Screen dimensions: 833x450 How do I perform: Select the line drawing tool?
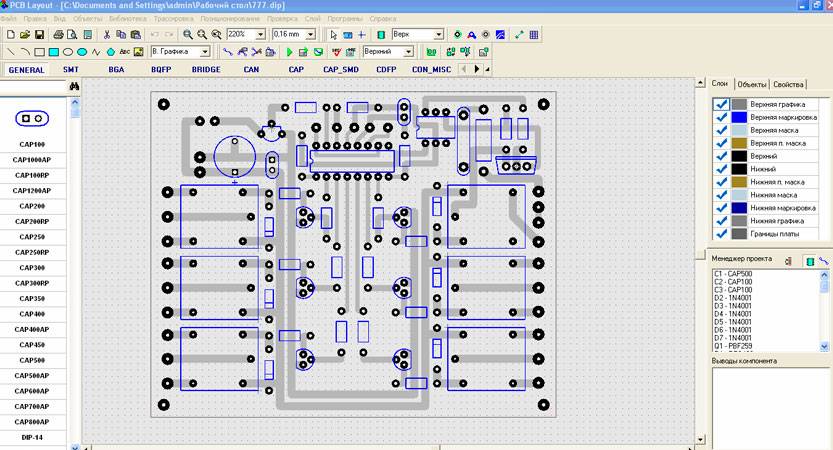pos(11,52)
